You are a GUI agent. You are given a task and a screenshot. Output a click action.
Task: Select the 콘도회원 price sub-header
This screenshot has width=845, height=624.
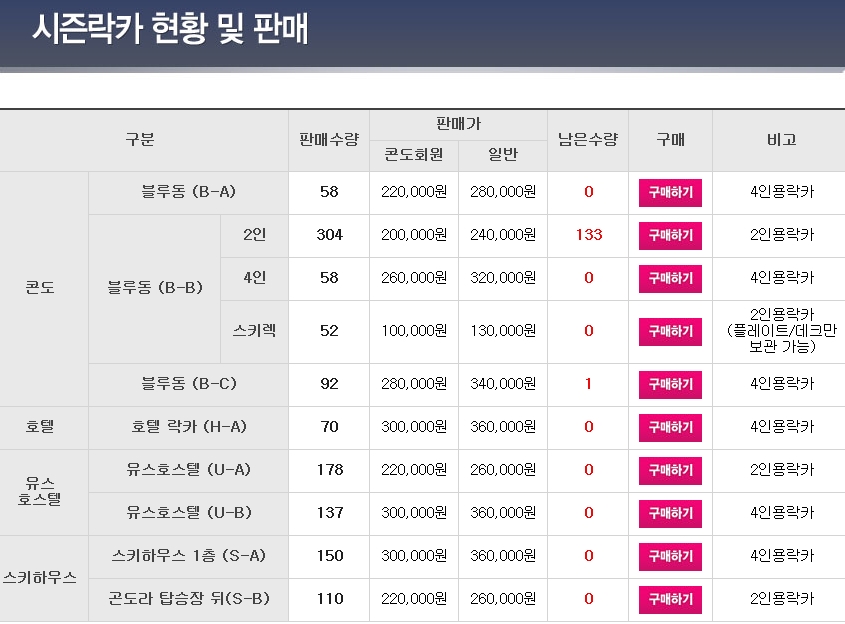pos(414,155)
